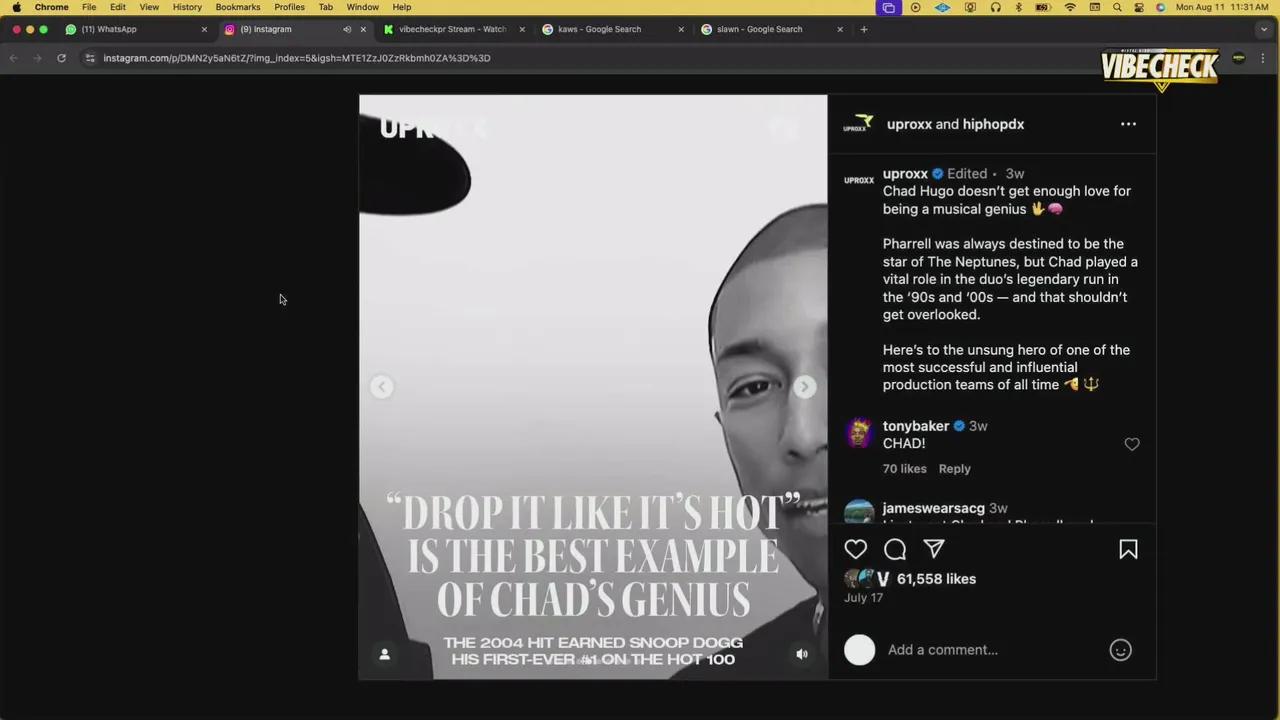Close the Instagram tab

click(363, 29)
